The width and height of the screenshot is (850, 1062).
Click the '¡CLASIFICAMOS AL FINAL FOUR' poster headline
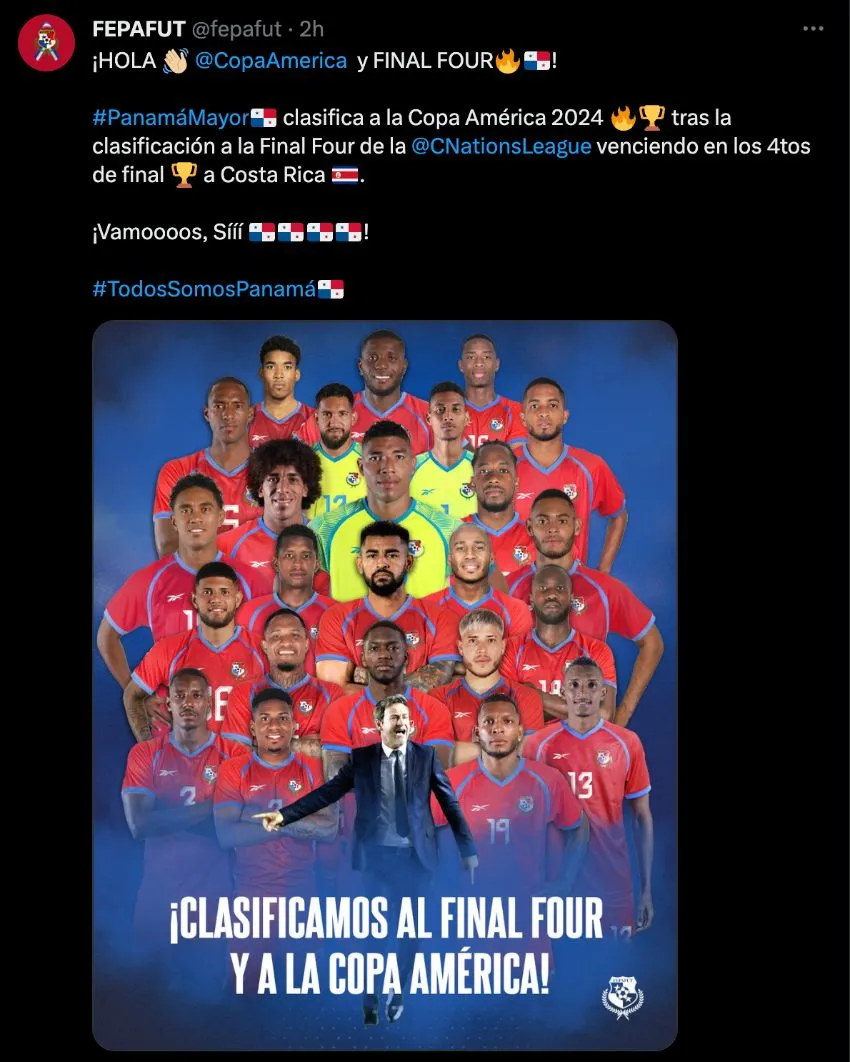click(x=386, y=919)
